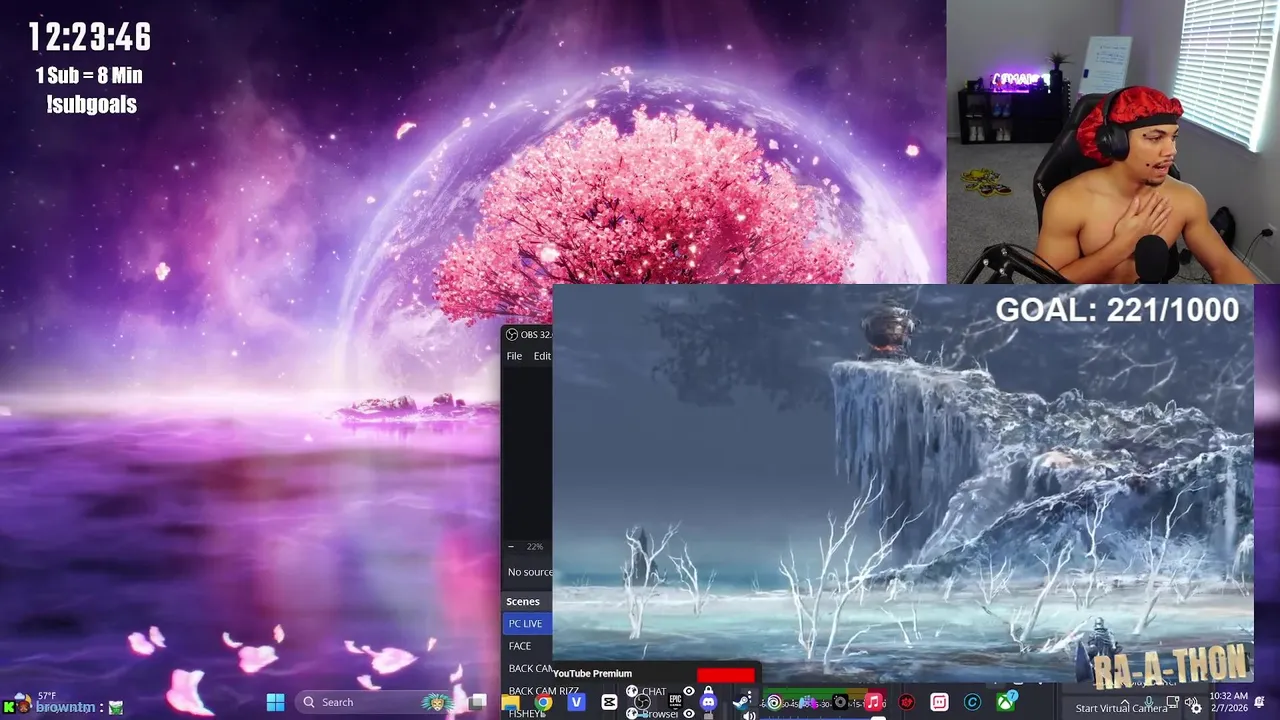Click the YouTube Premium tooltip label
This screenshot has height=720, width=1280.
pyautogui.click(x=592, y=674)
